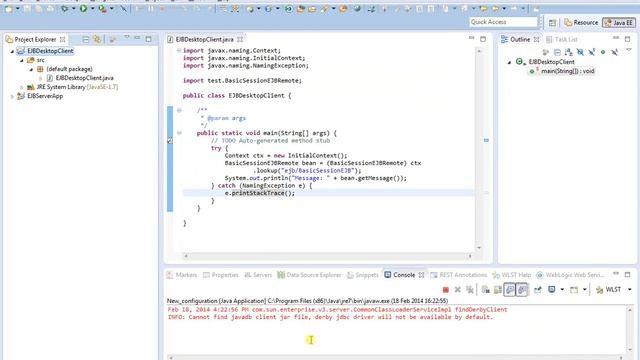Toggle Hide Static members in Outline
Screen dimensions: 640x360
[591, 52]
